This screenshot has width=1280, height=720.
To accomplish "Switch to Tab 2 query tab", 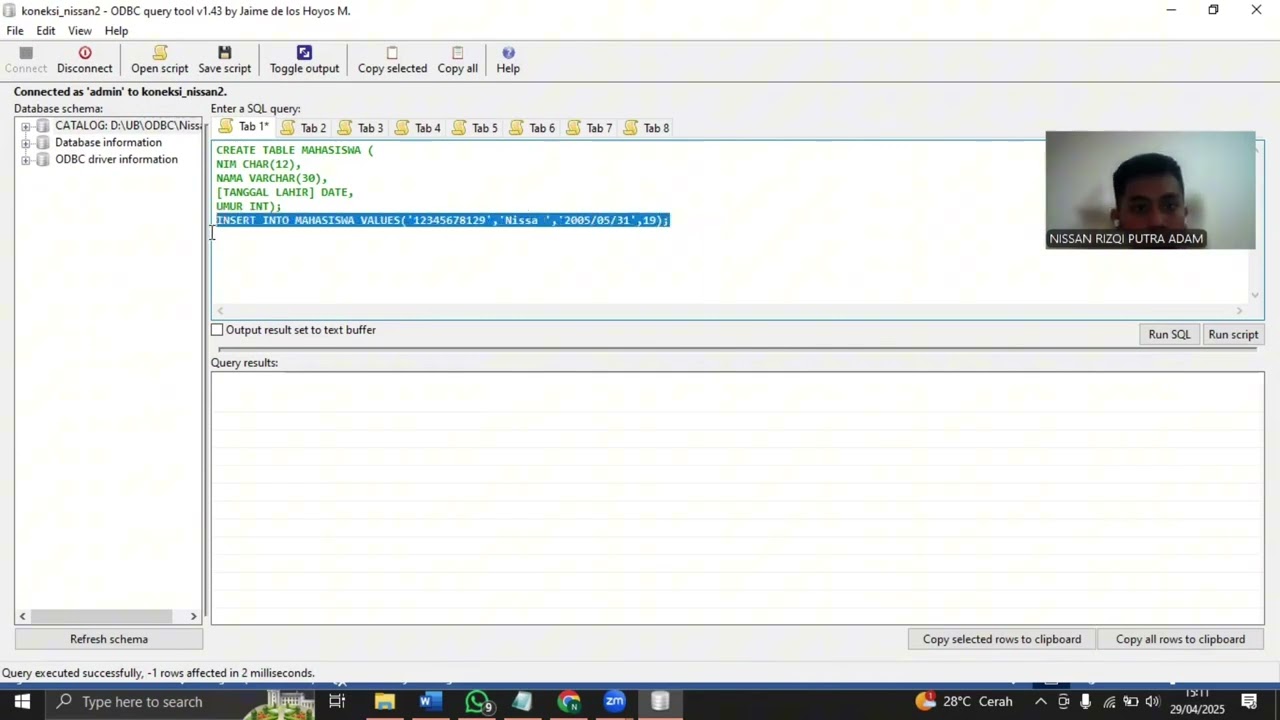I will pyautogui.click(x=304, y=128).
